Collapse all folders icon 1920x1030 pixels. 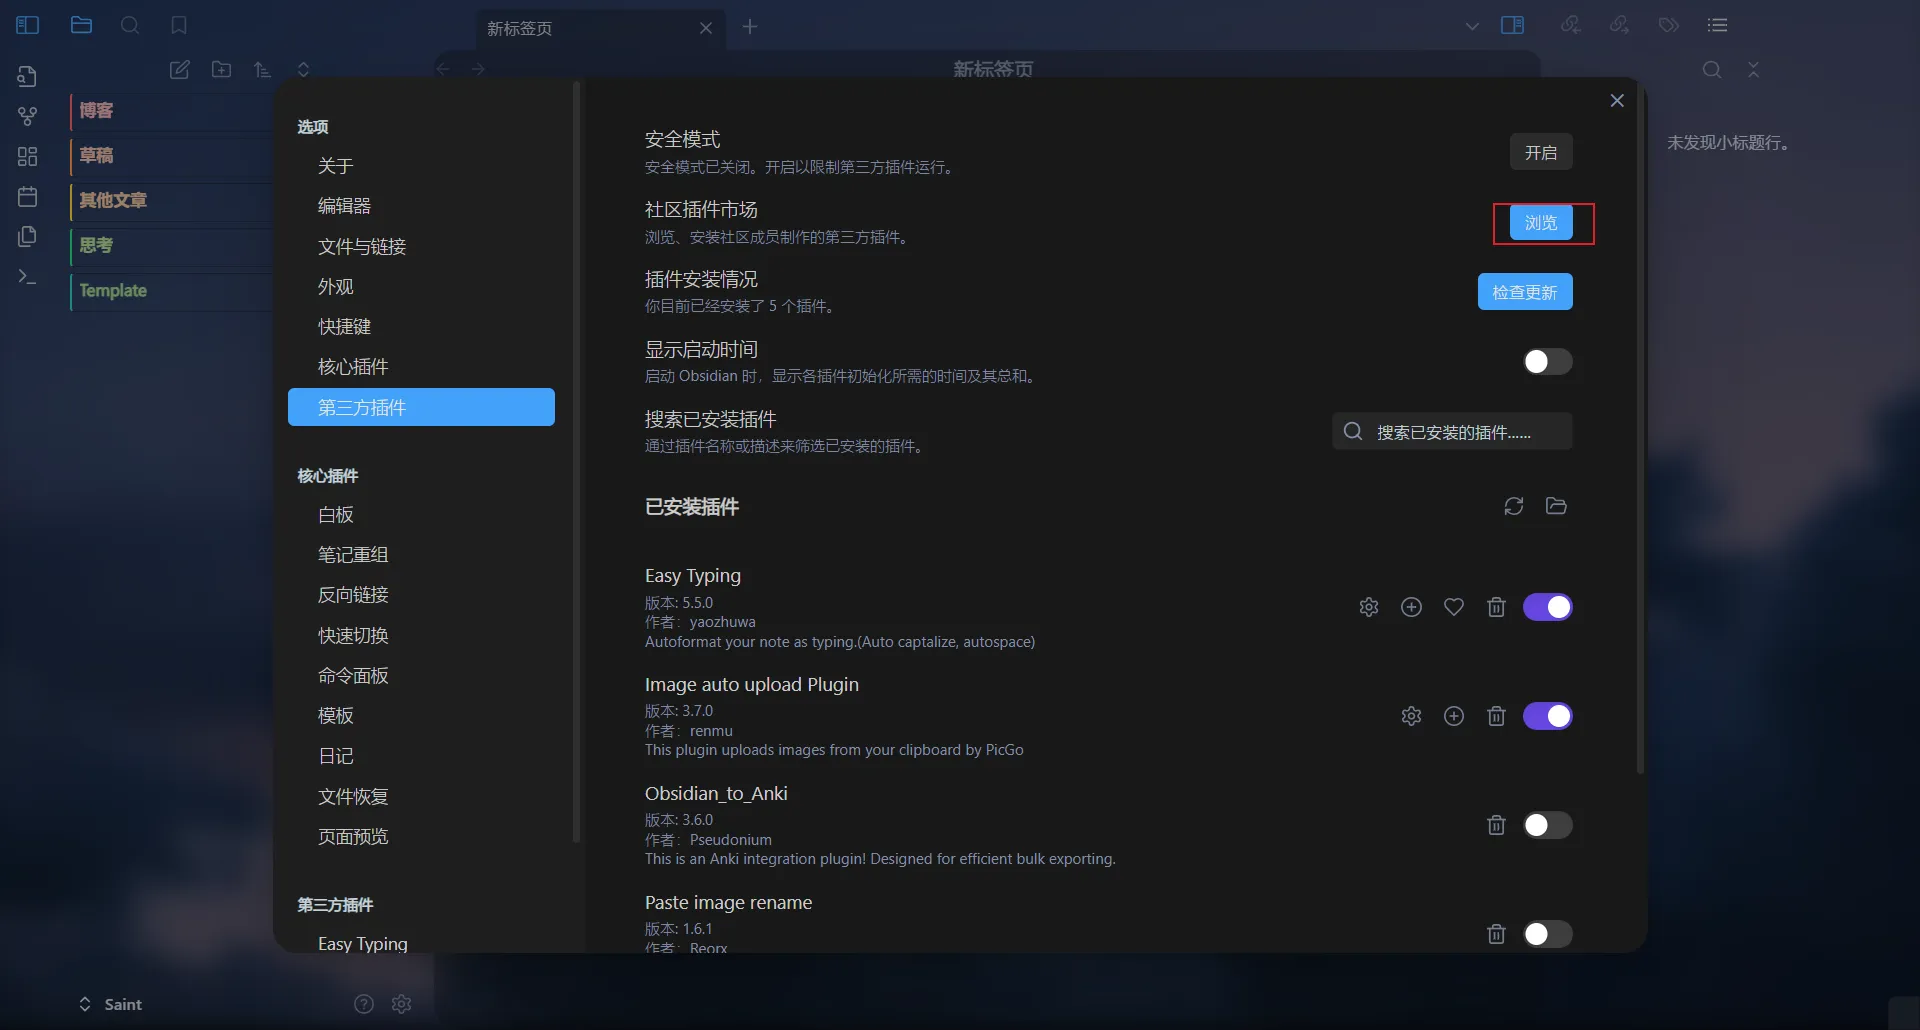click(x=304, y=69)
